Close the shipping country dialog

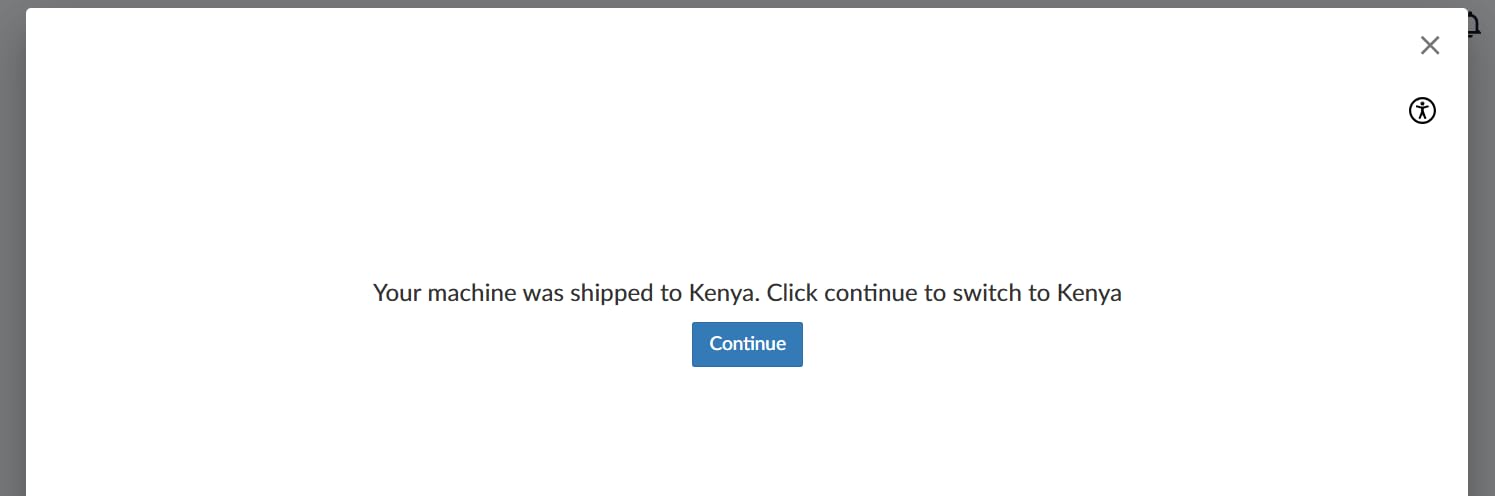(x=1430, y=45)
